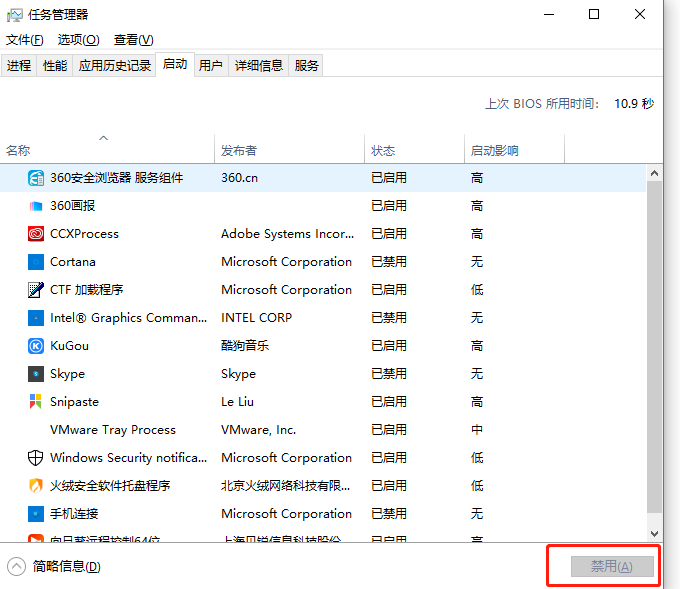
Task: Click the Snipaste colorful icon
Action: point(36,402)
